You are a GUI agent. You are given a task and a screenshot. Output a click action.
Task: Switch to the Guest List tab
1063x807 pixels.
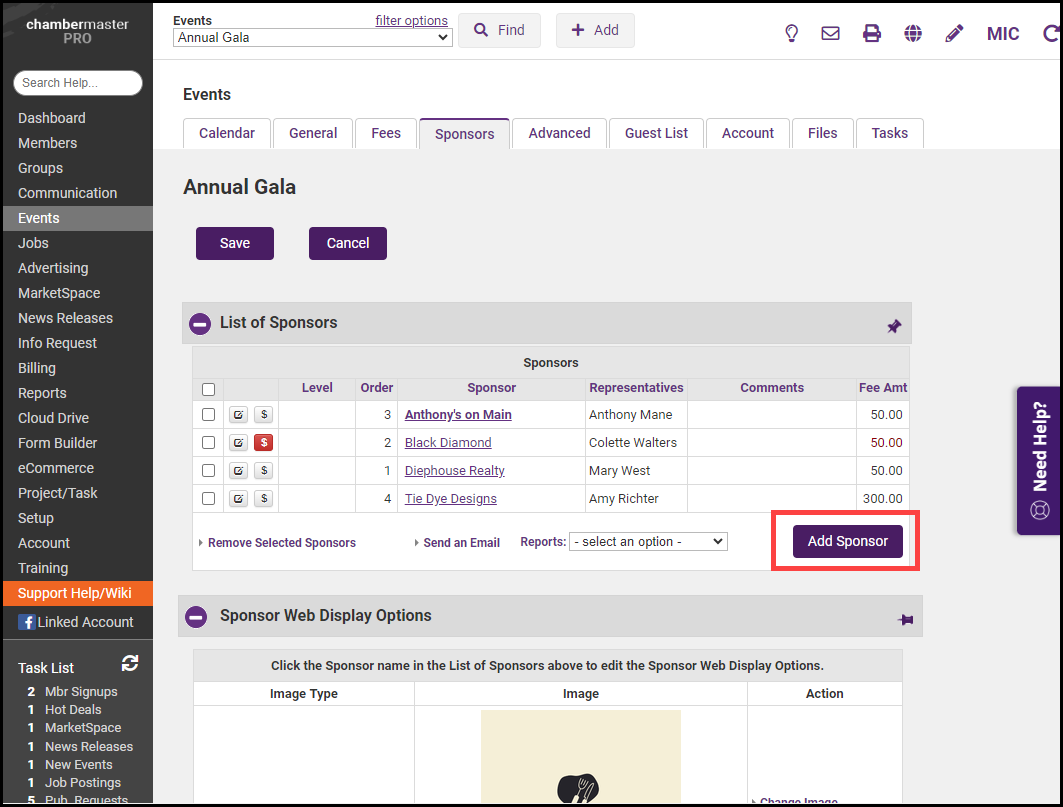[656, 133]
